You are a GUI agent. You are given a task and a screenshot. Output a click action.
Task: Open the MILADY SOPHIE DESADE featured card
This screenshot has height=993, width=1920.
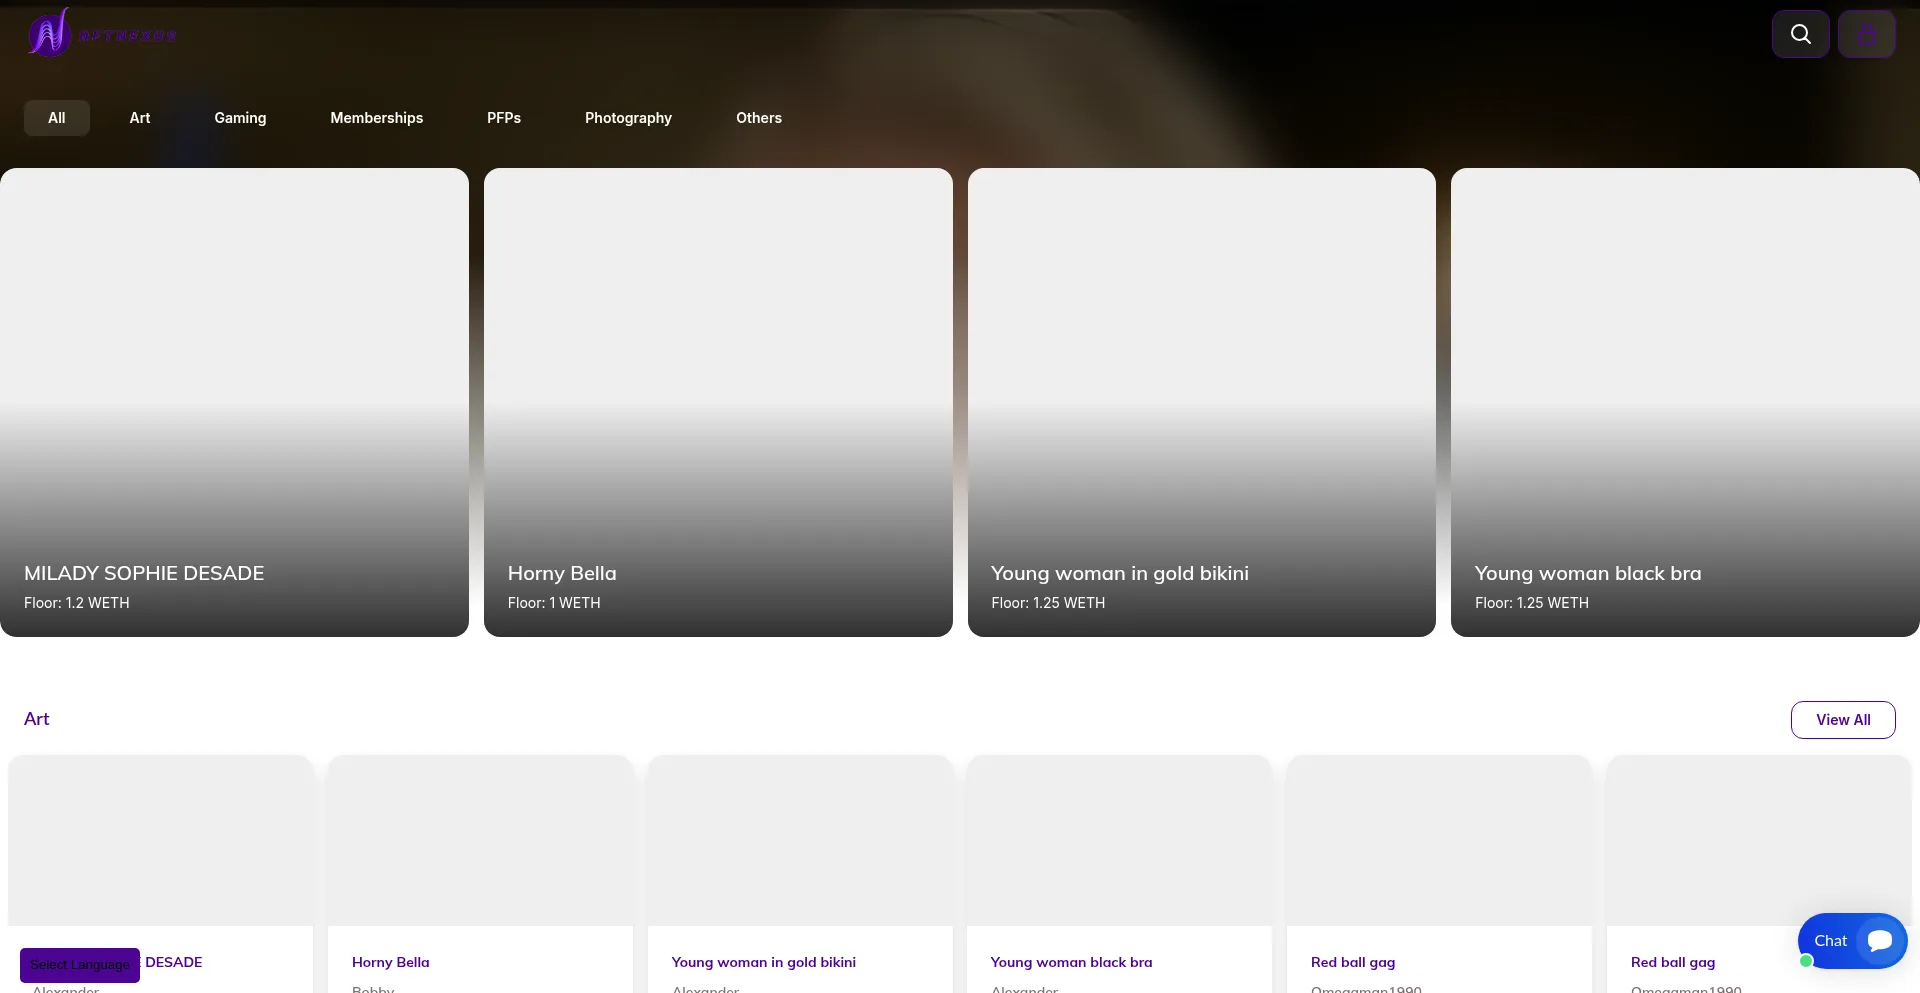[x=234, y=402]
